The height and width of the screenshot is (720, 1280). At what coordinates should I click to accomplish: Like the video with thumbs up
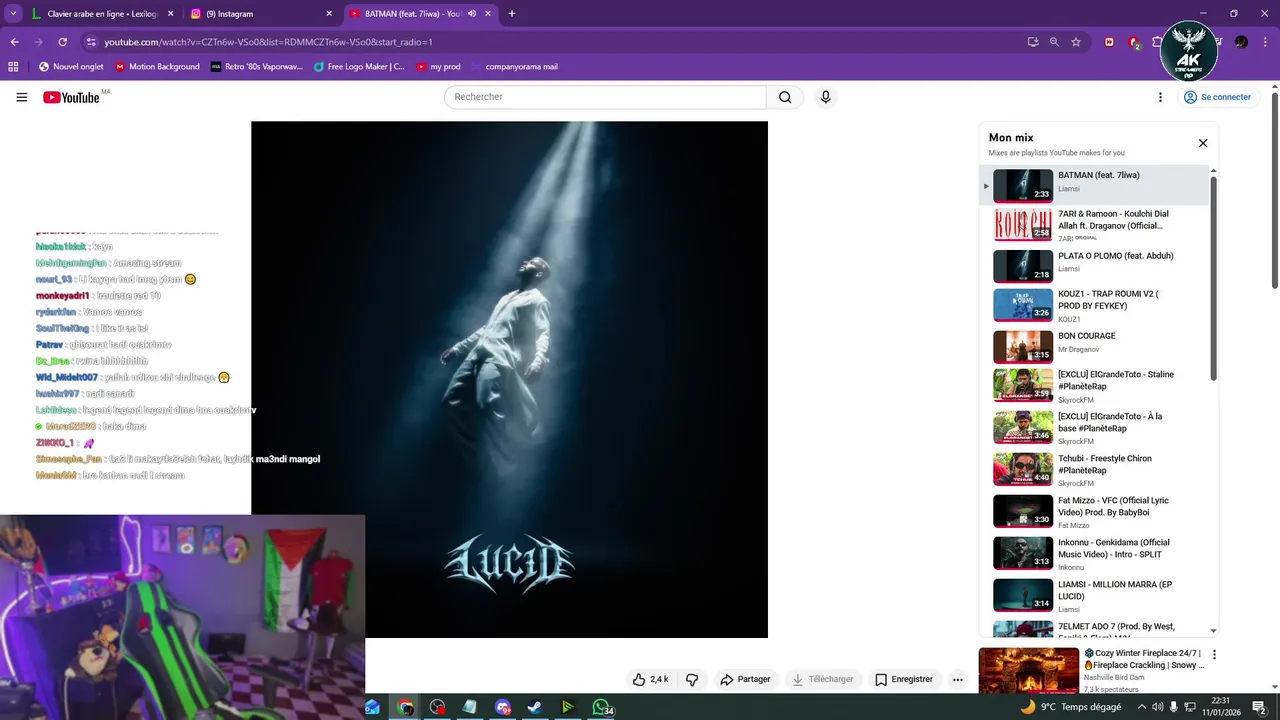tap(650, 679)
